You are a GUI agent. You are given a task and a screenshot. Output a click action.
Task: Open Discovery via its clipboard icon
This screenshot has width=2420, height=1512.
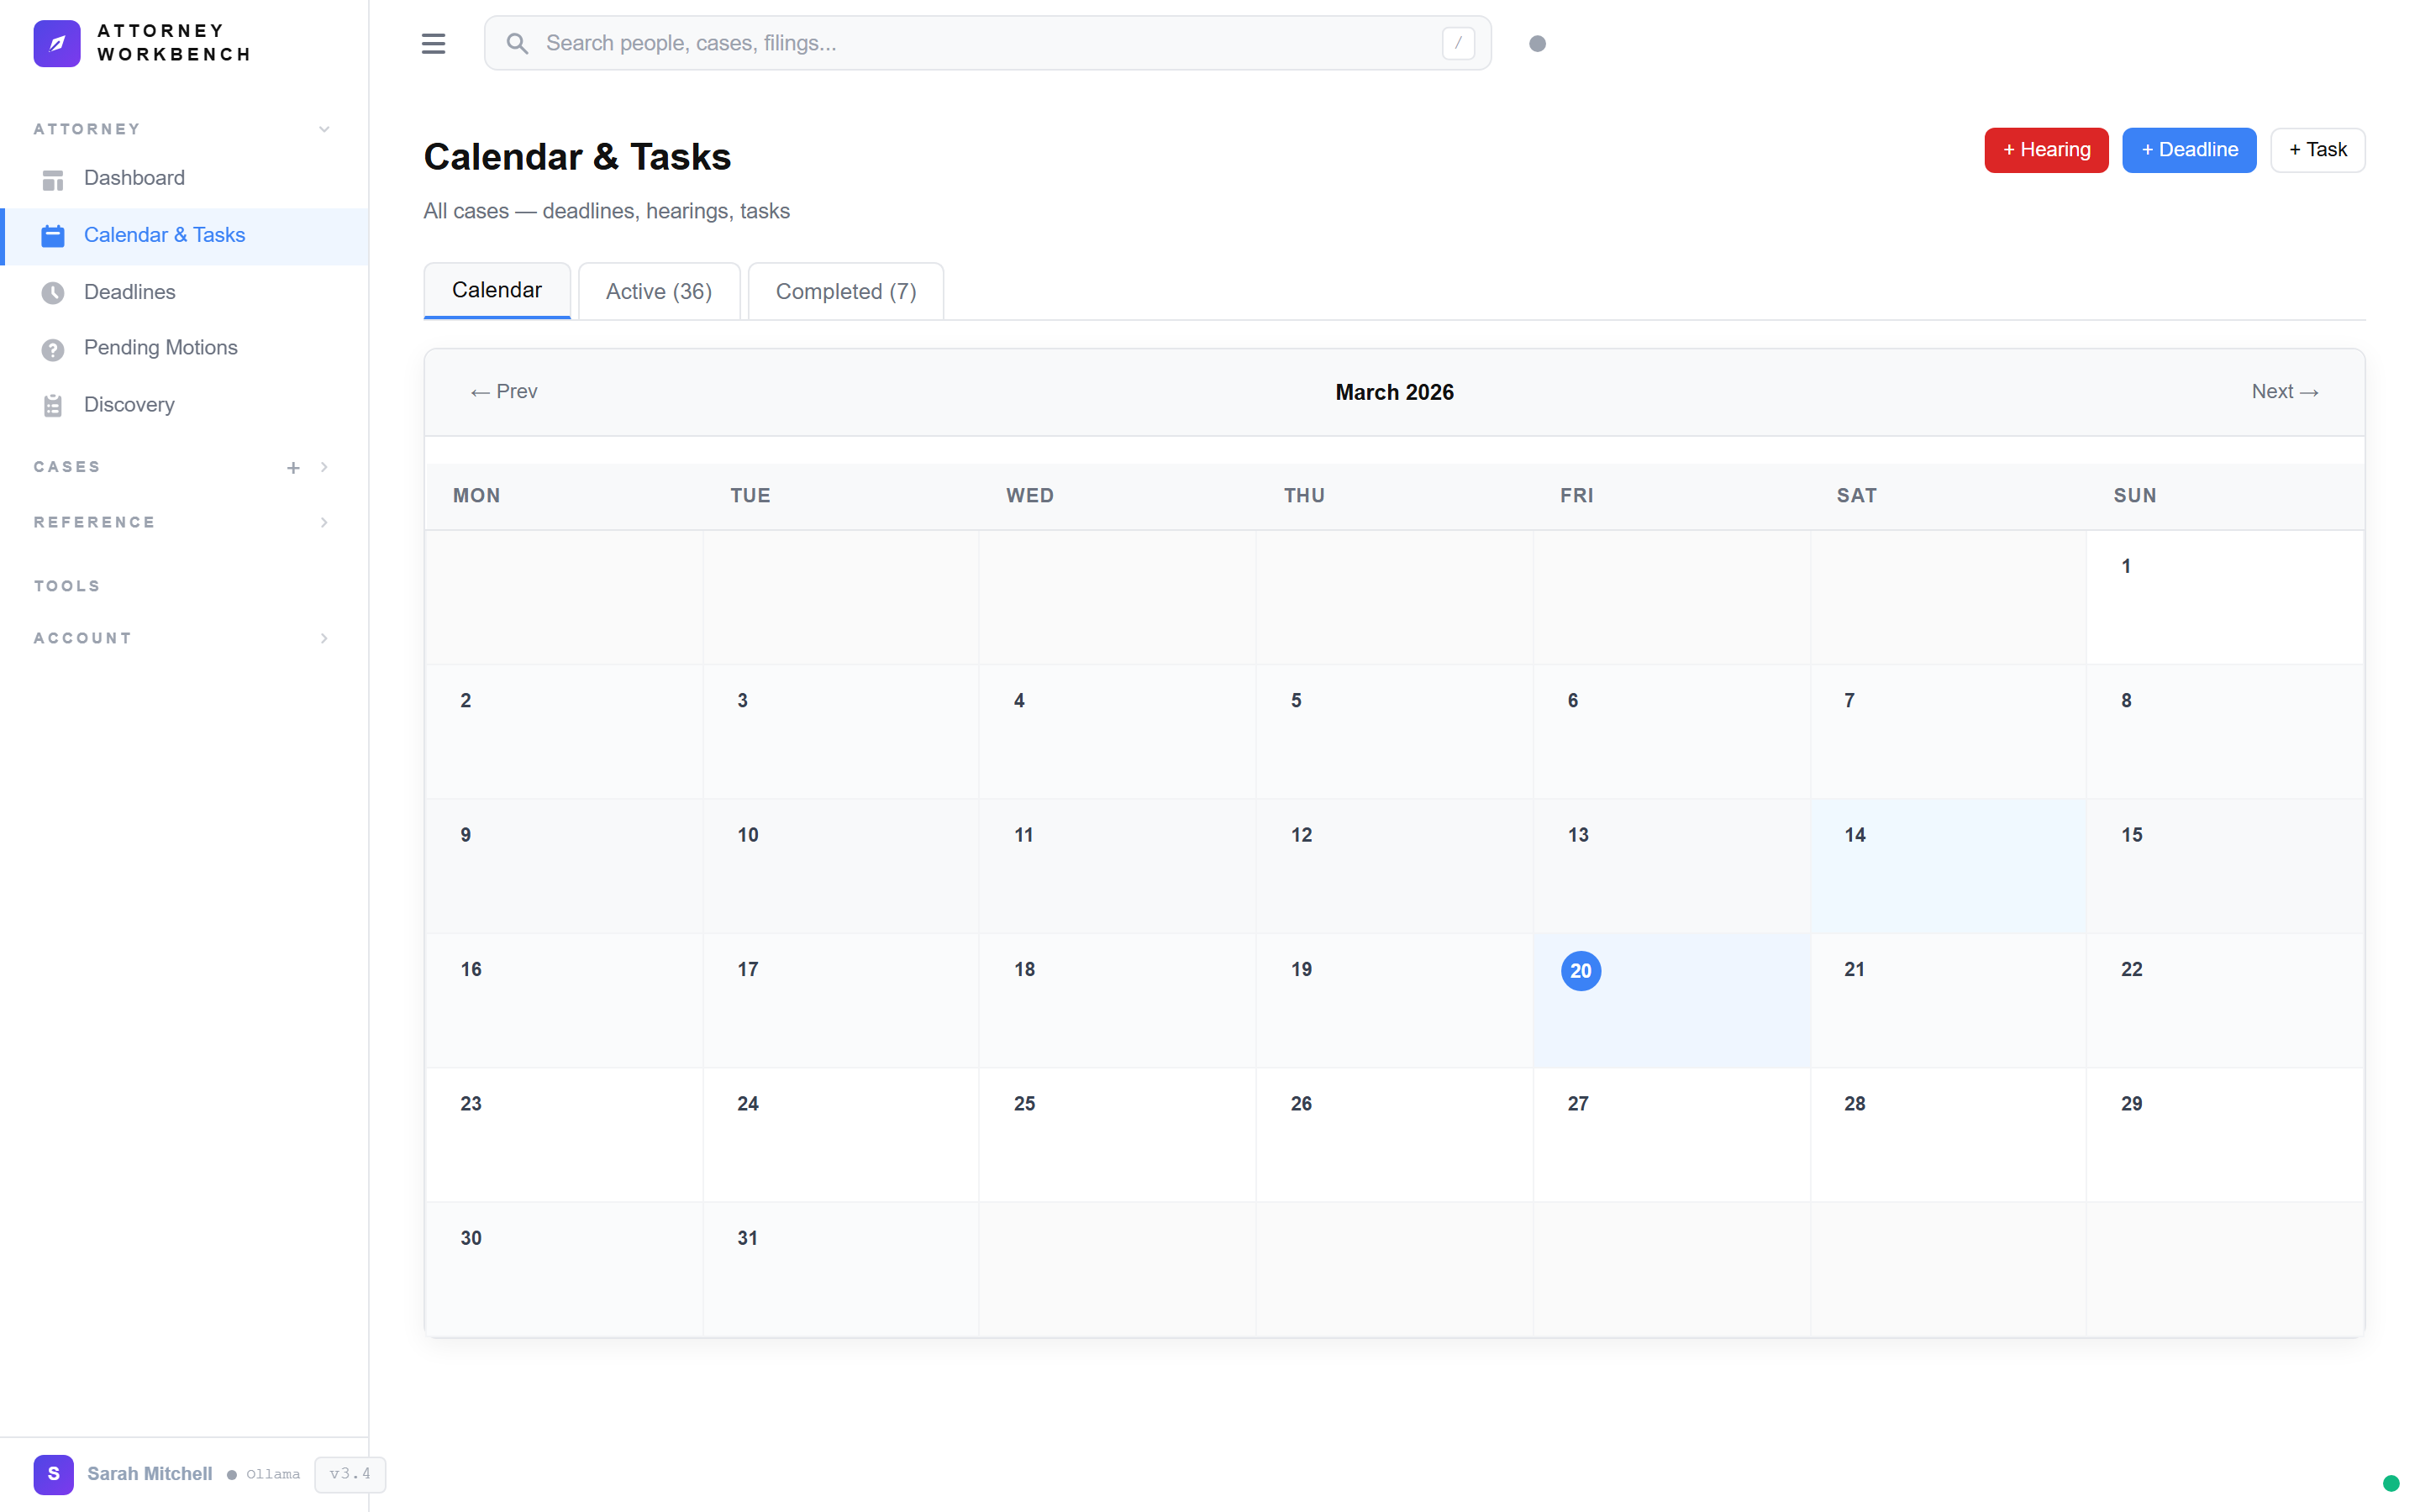click(53, 405)
